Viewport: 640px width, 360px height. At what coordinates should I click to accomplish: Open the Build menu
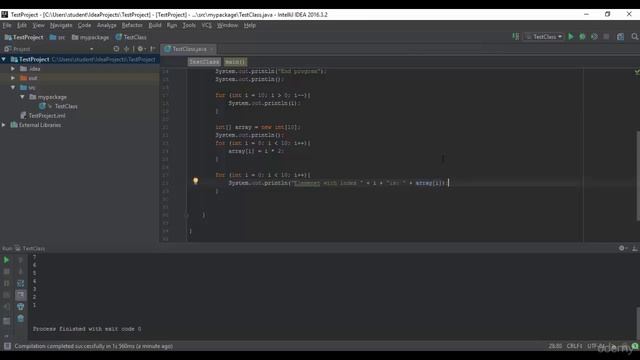coord(155,25)
